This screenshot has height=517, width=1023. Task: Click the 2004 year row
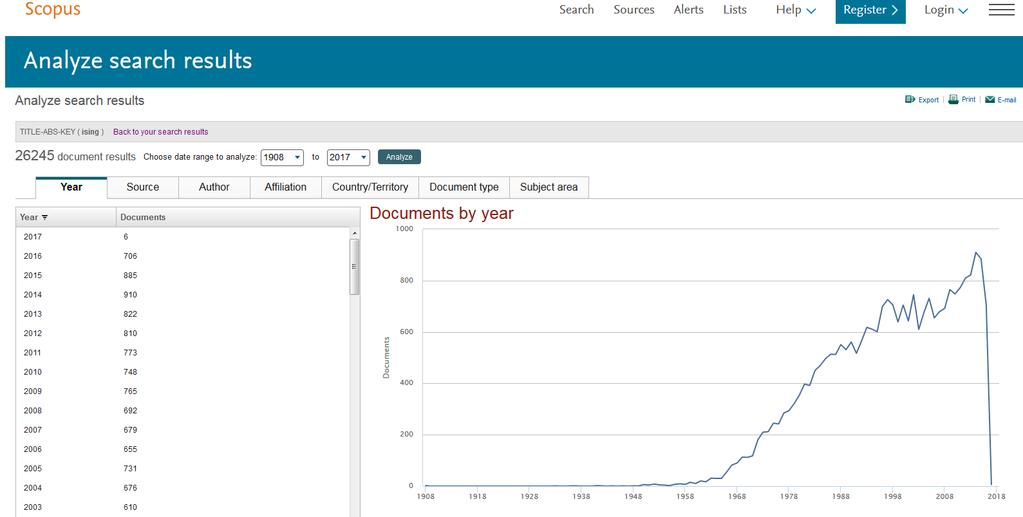[x=183, y=488]
